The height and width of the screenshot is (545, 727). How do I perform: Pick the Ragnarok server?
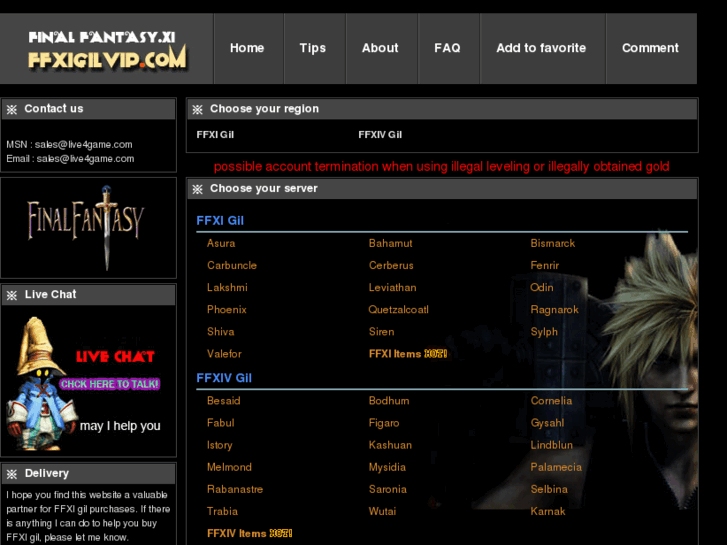point(555,310)
